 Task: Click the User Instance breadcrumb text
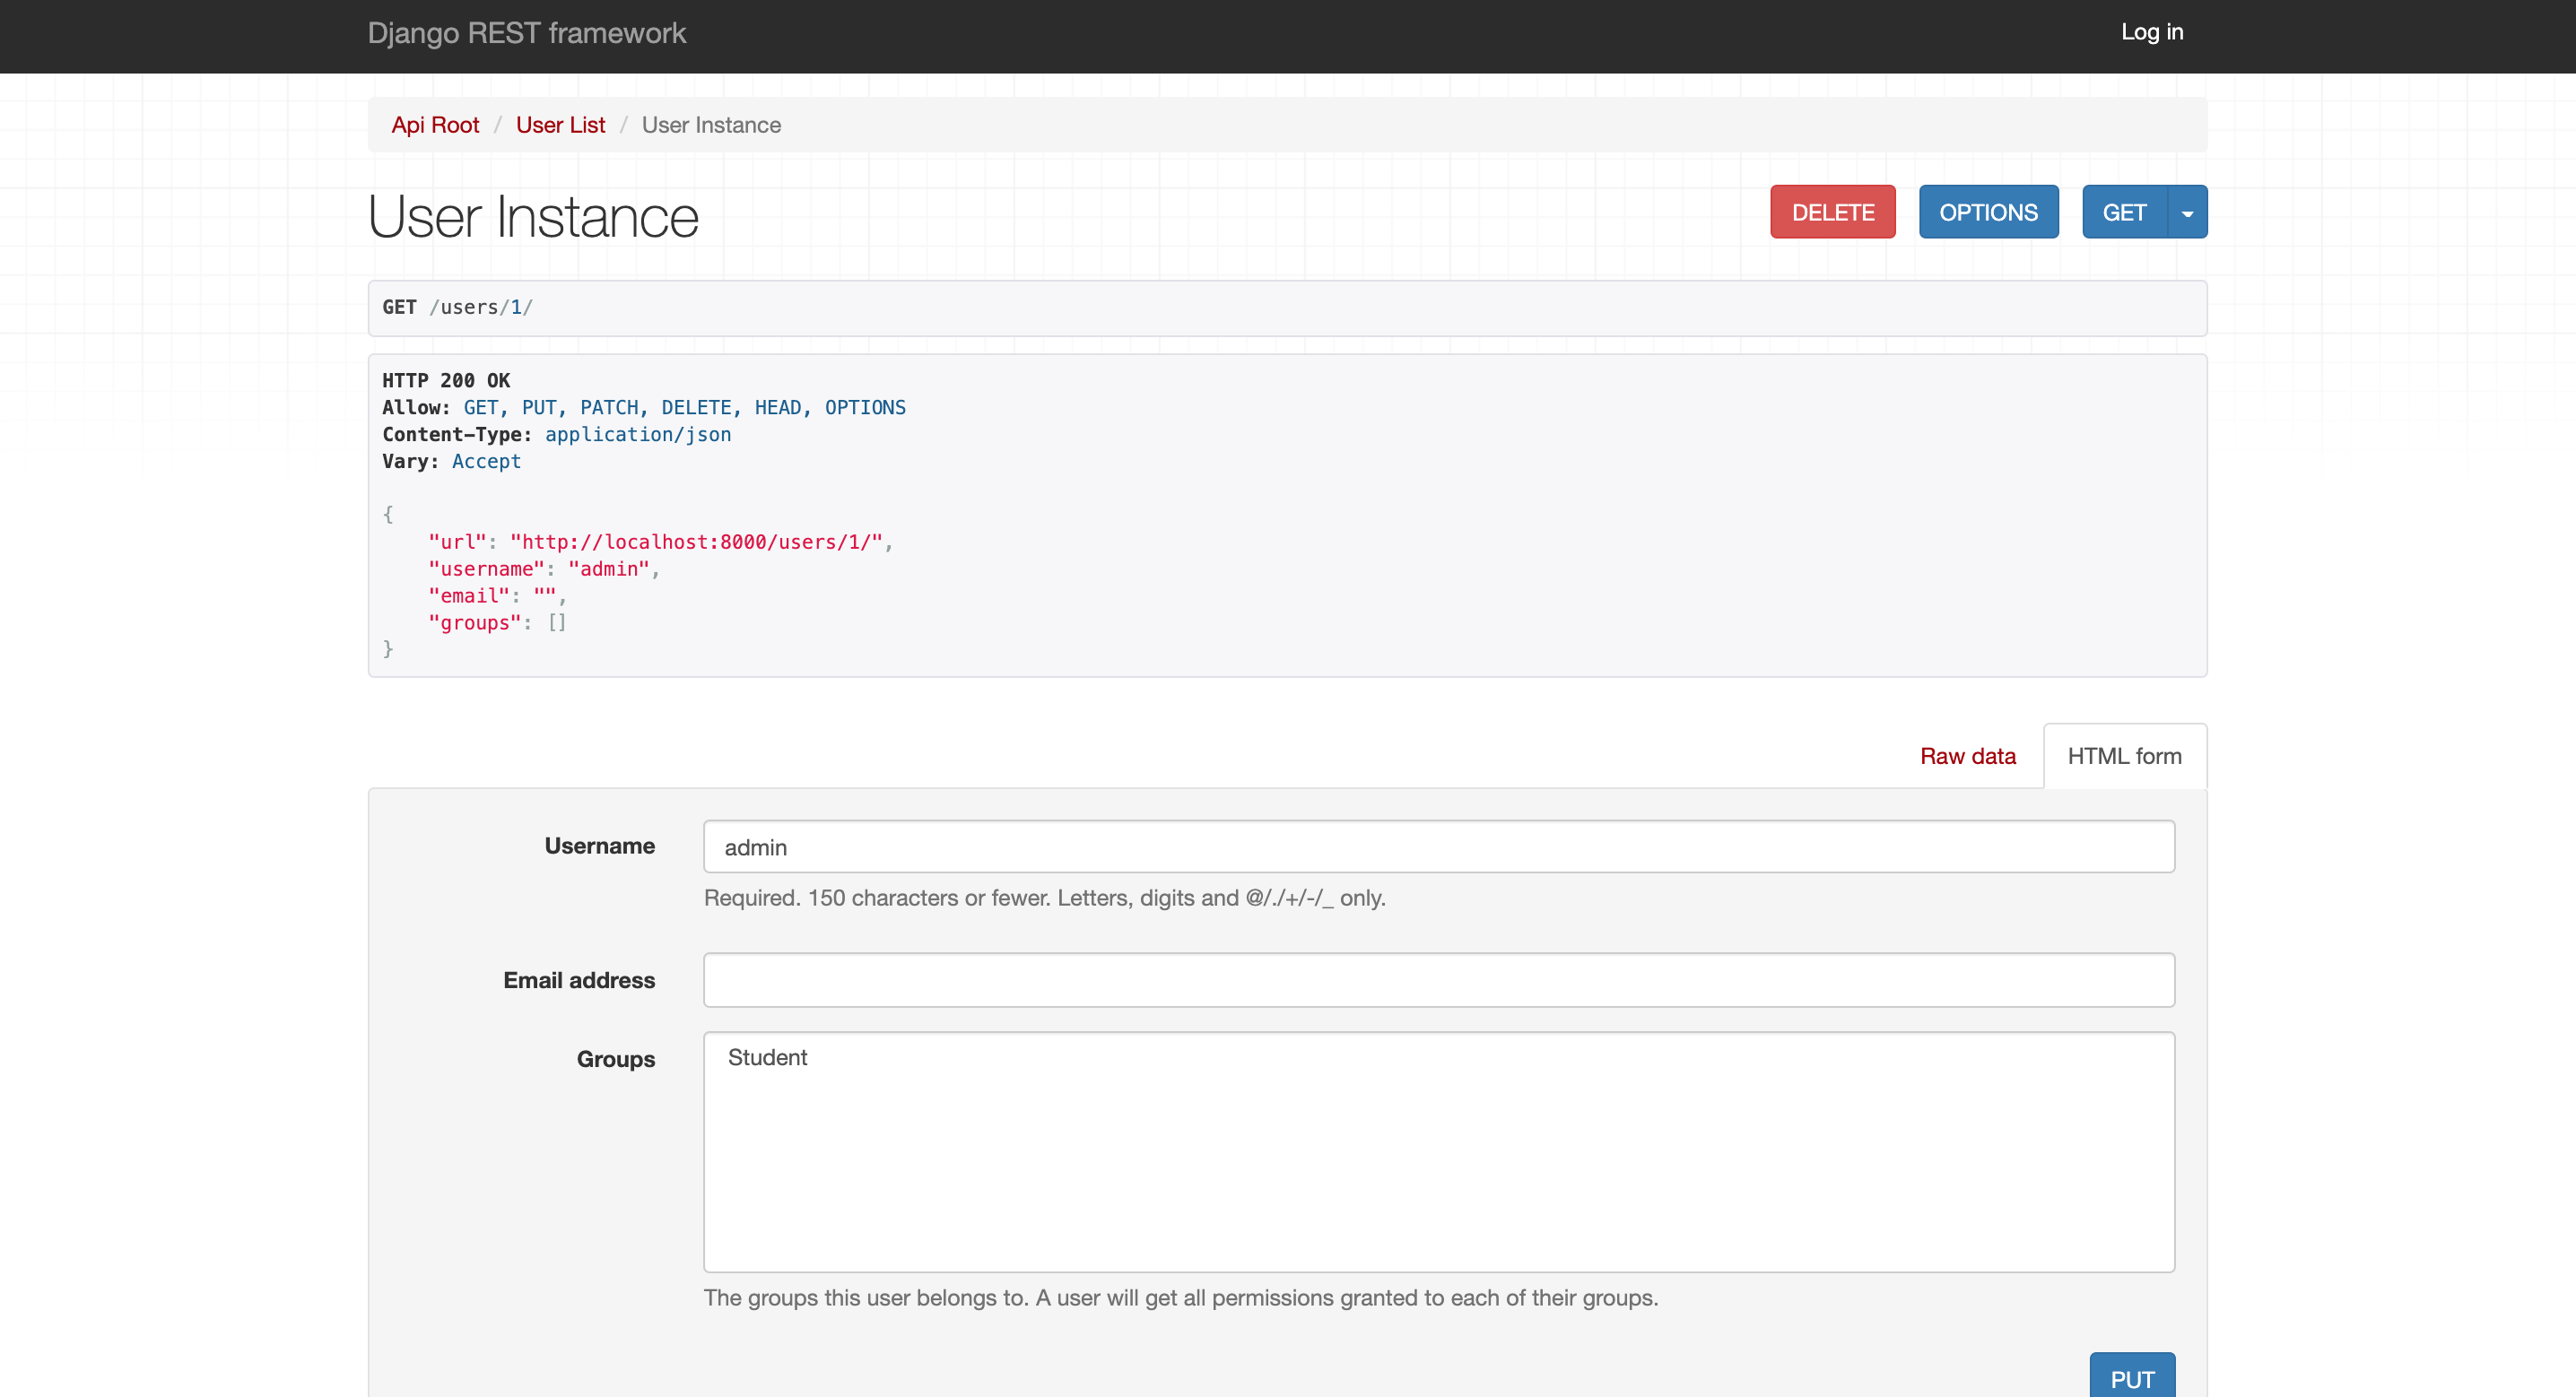point(711,125)
